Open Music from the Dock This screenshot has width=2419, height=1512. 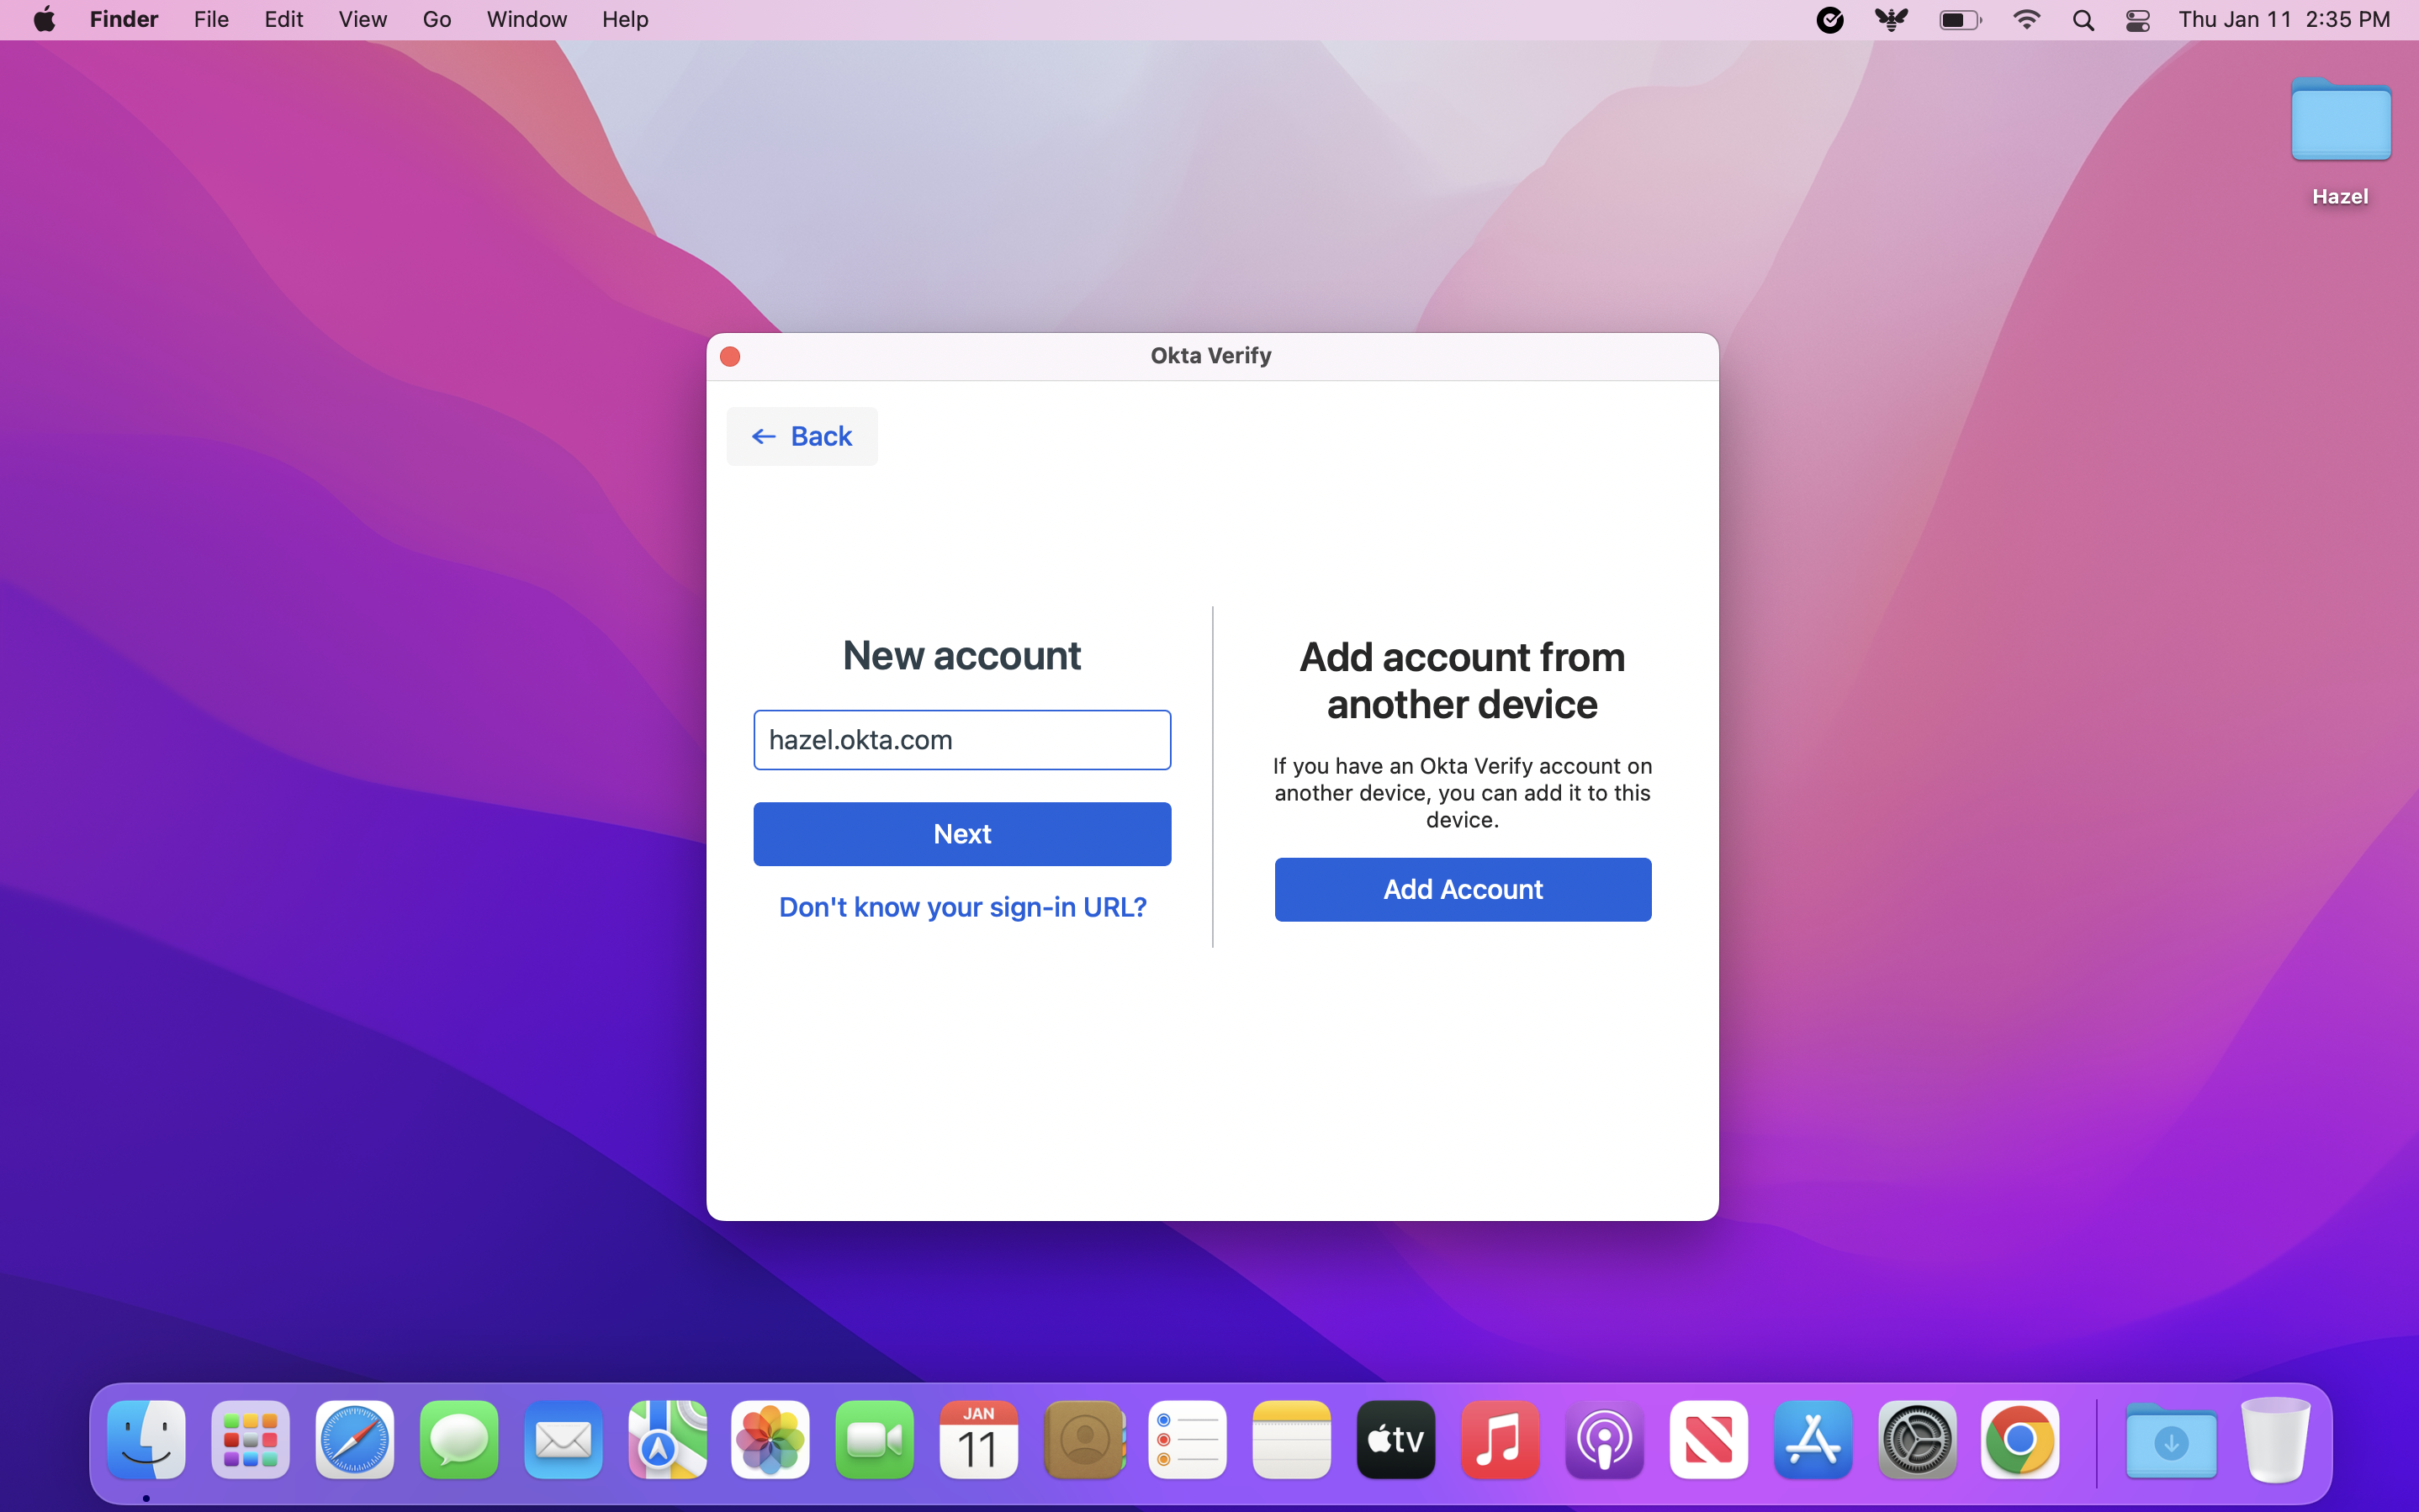tap(1499, 1439)
